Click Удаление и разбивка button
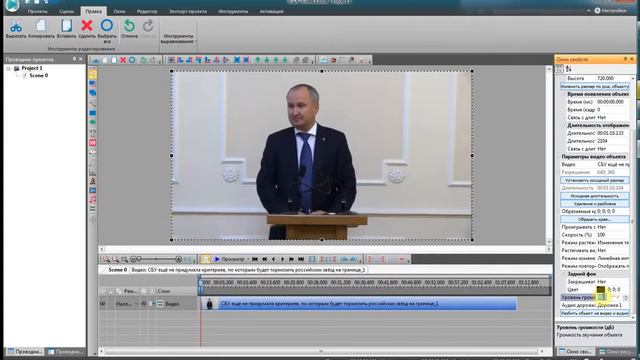This screenshot has height=360, width=640. coord(595,204)
